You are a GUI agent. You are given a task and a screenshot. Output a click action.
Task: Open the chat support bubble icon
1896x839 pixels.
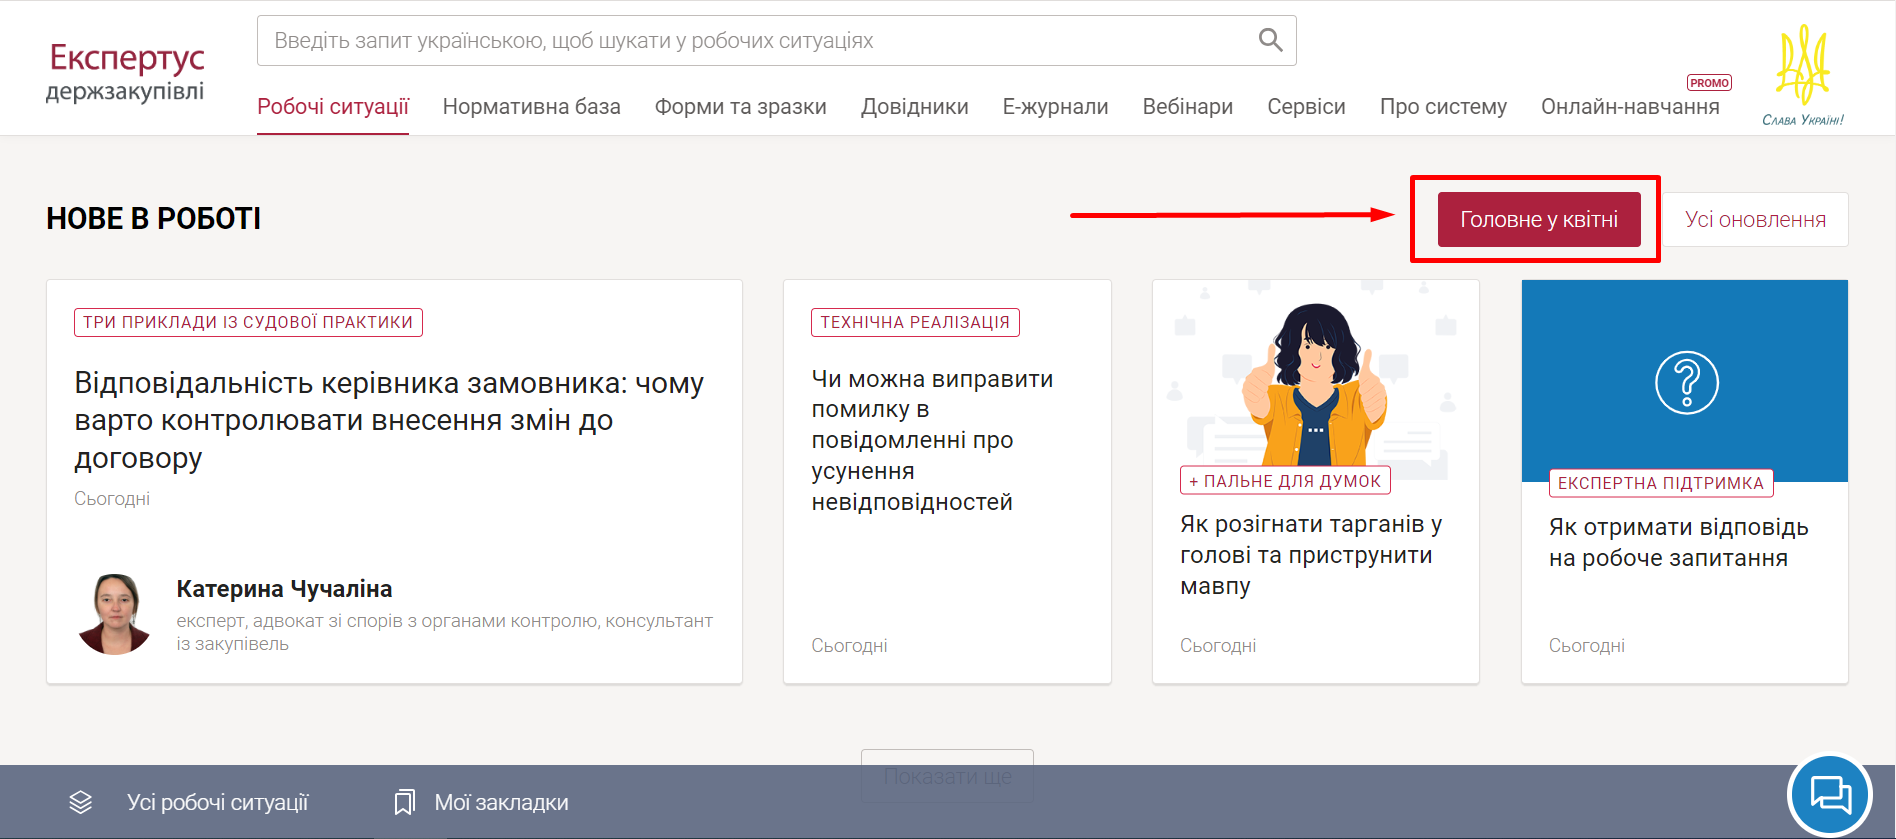(1830, 795)
